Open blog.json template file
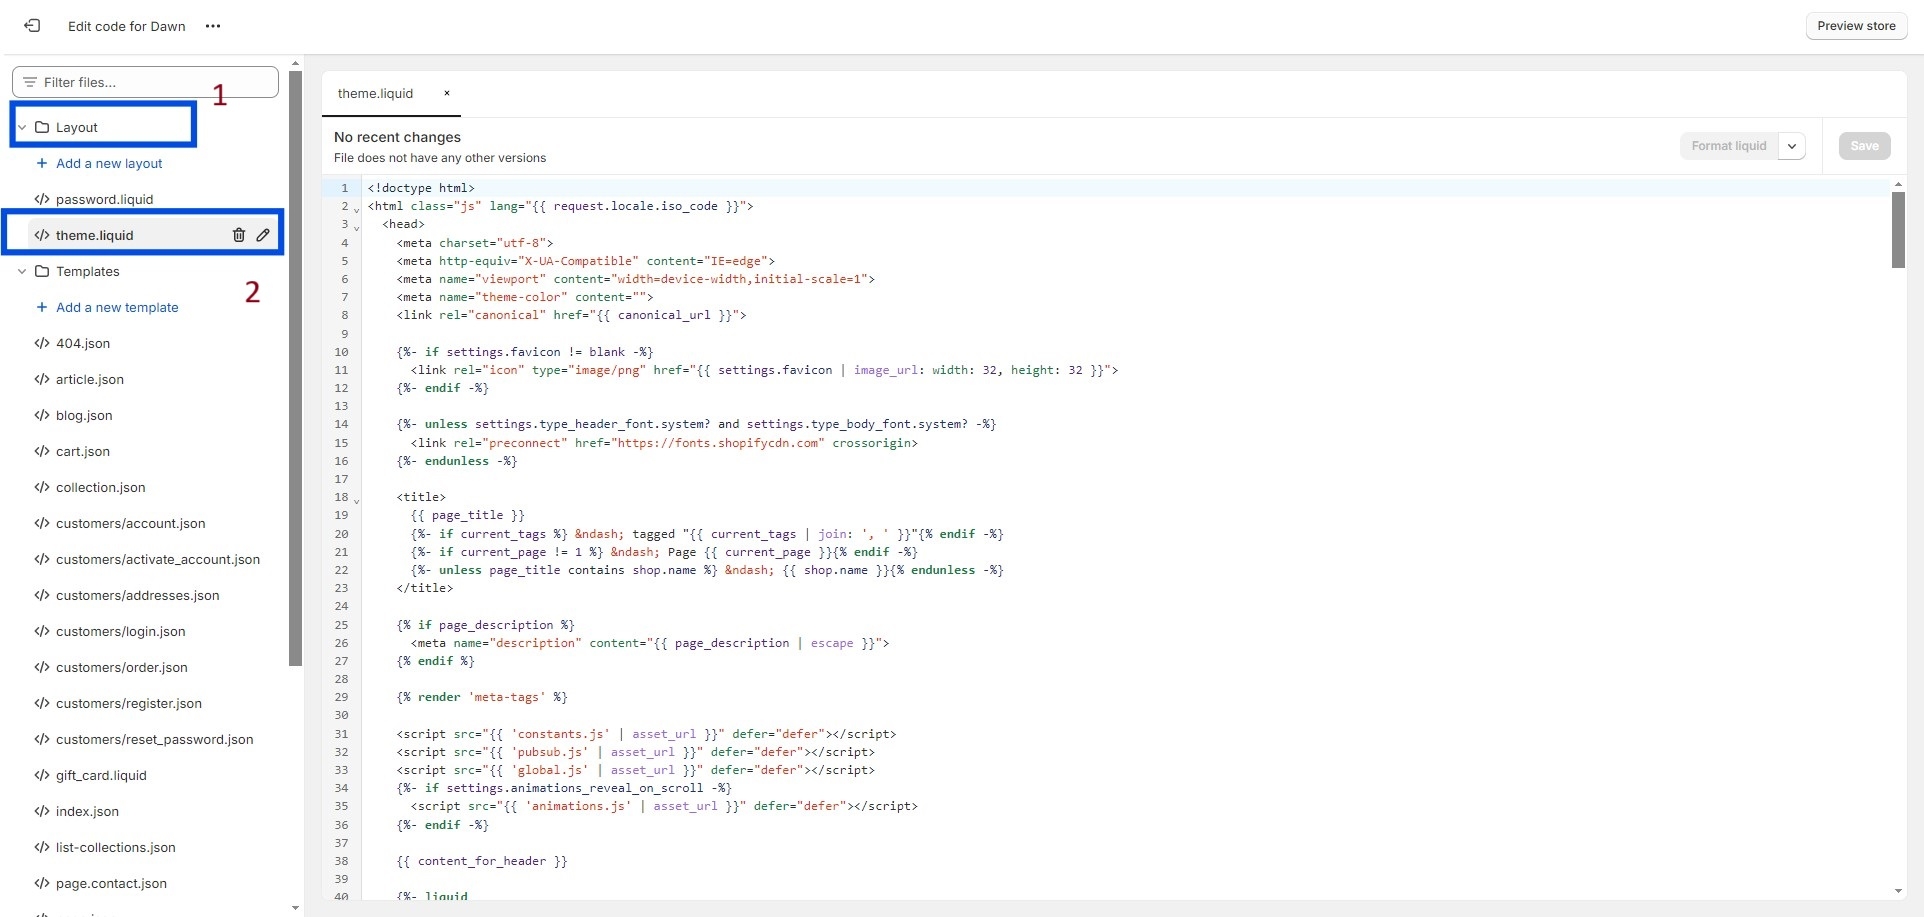This screenshot has height=917, width=1924. coord(84,415)
